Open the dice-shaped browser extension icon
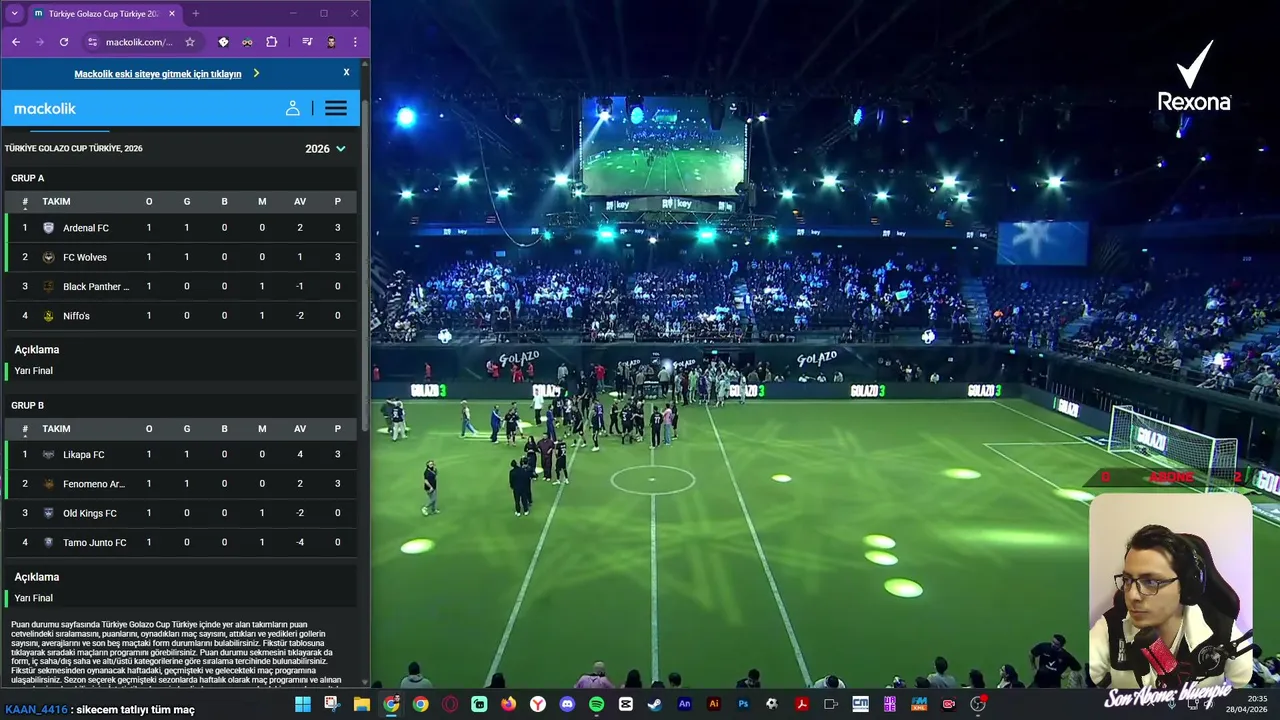Image resolution: width=1280 pixels, height=720 pixels. click(223, 42)
